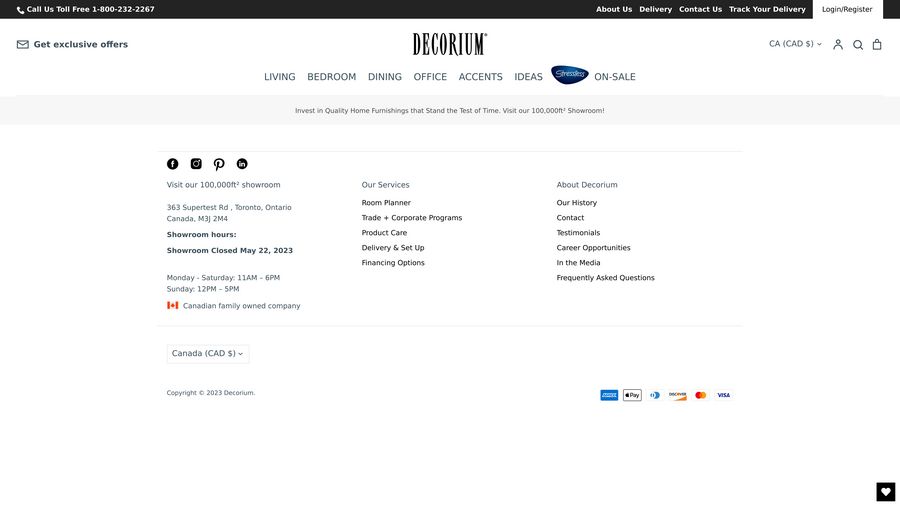Click the Diners Club payment icon
This screenshot has height=506, width=900.
point(655,395)
